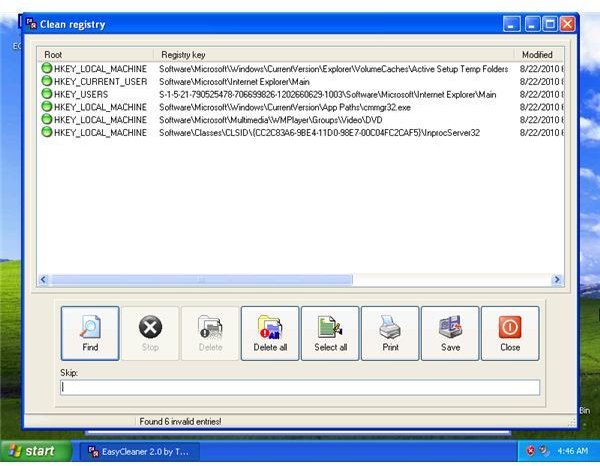The width and height of the screenshot is (600, 466).
Task: Click EasyCleaner 2.0 taskbar button
Action: (x=139, y=451)
